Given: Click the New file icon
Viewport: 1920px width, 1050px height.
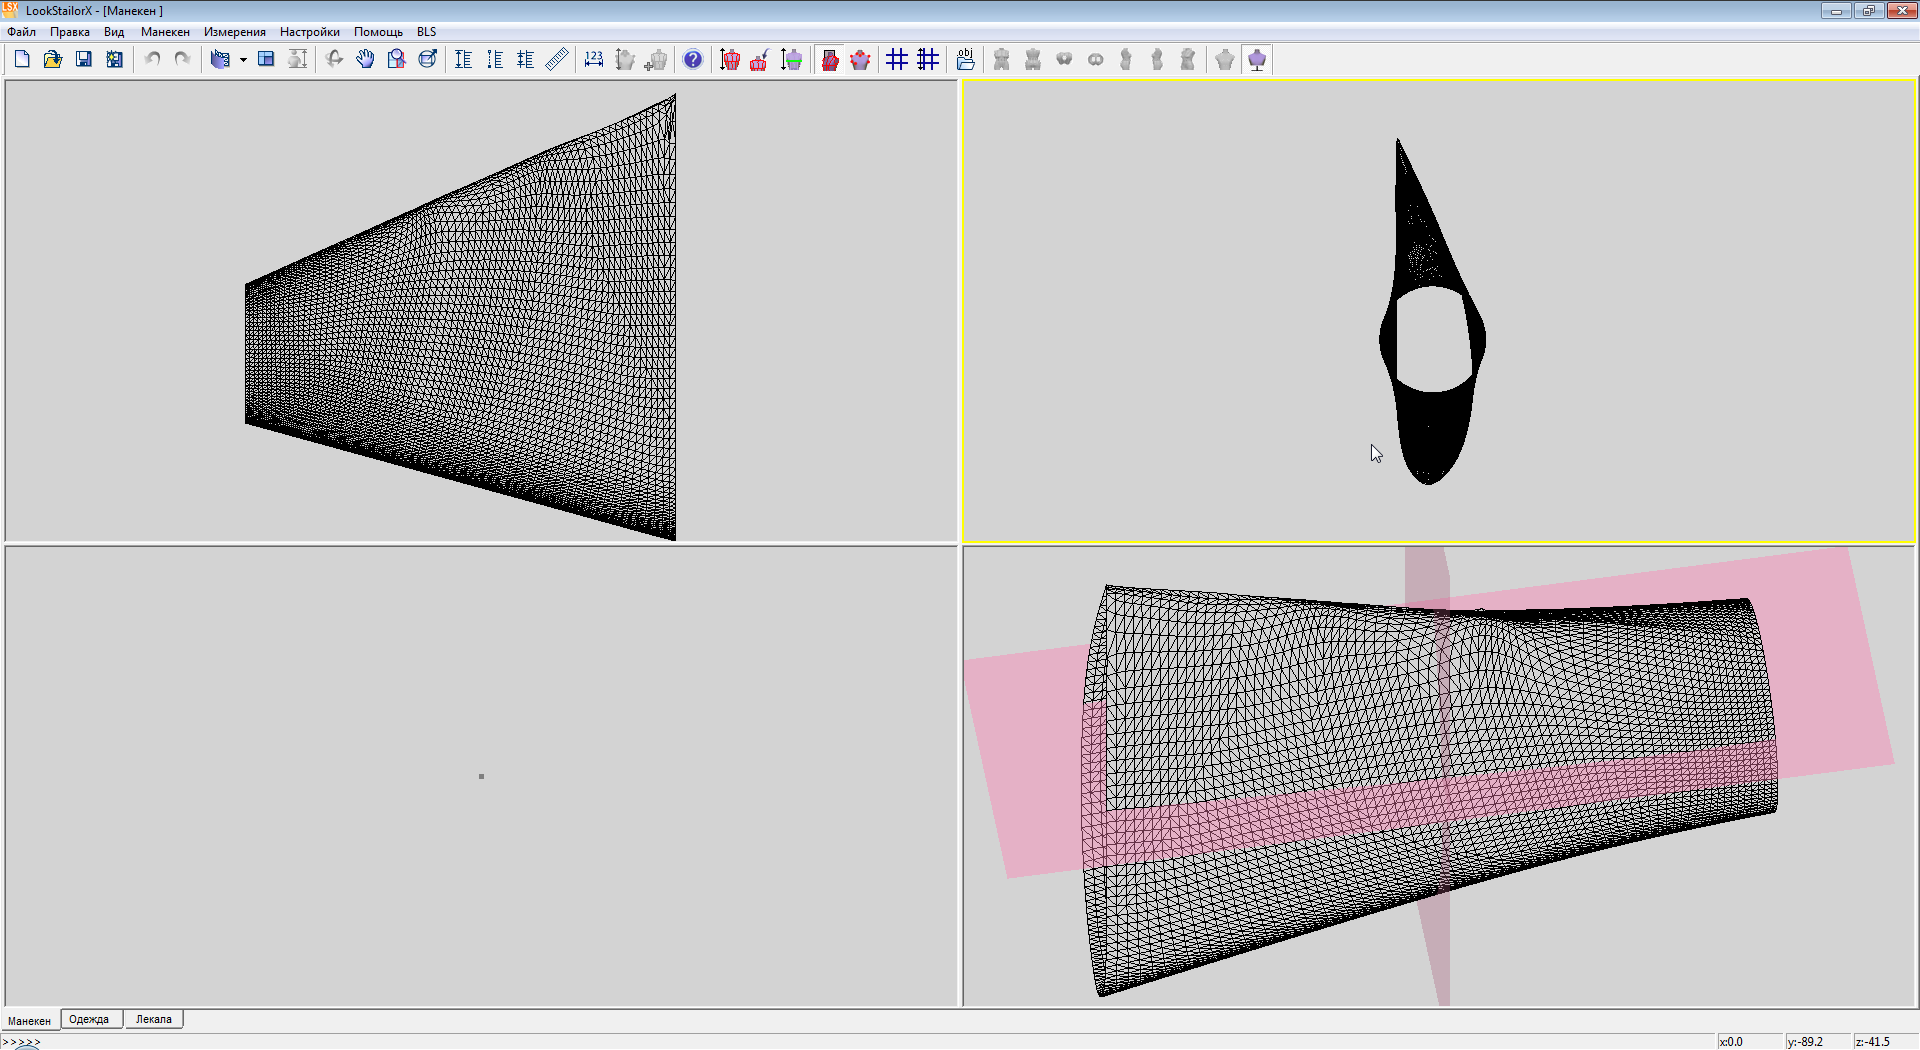Looking at the screenshot, I should pyautogui.click(x=22, y=60).
